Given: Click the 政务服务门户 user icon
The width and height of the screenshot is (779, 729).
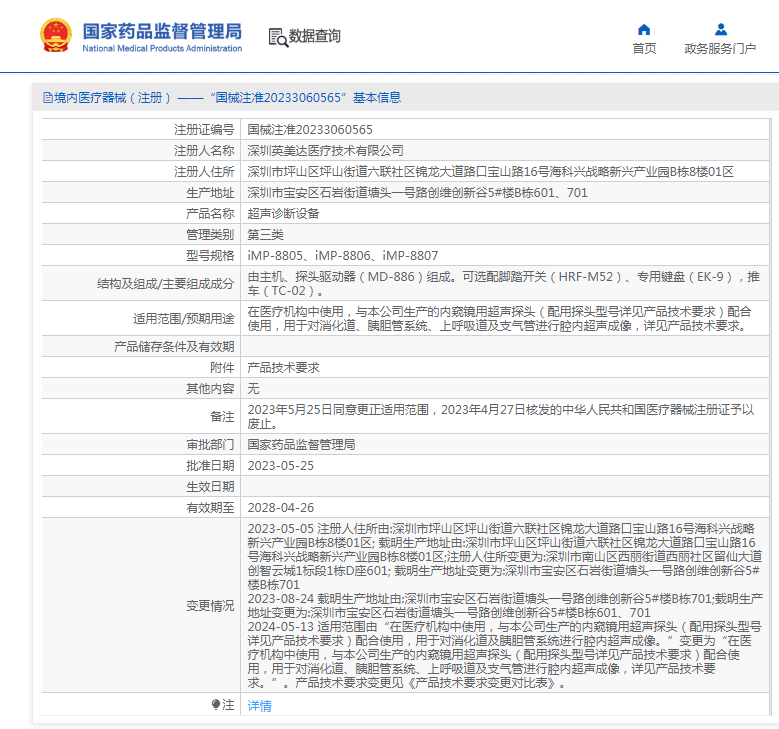Looking at the screenshot, I should tap(721, 30).
